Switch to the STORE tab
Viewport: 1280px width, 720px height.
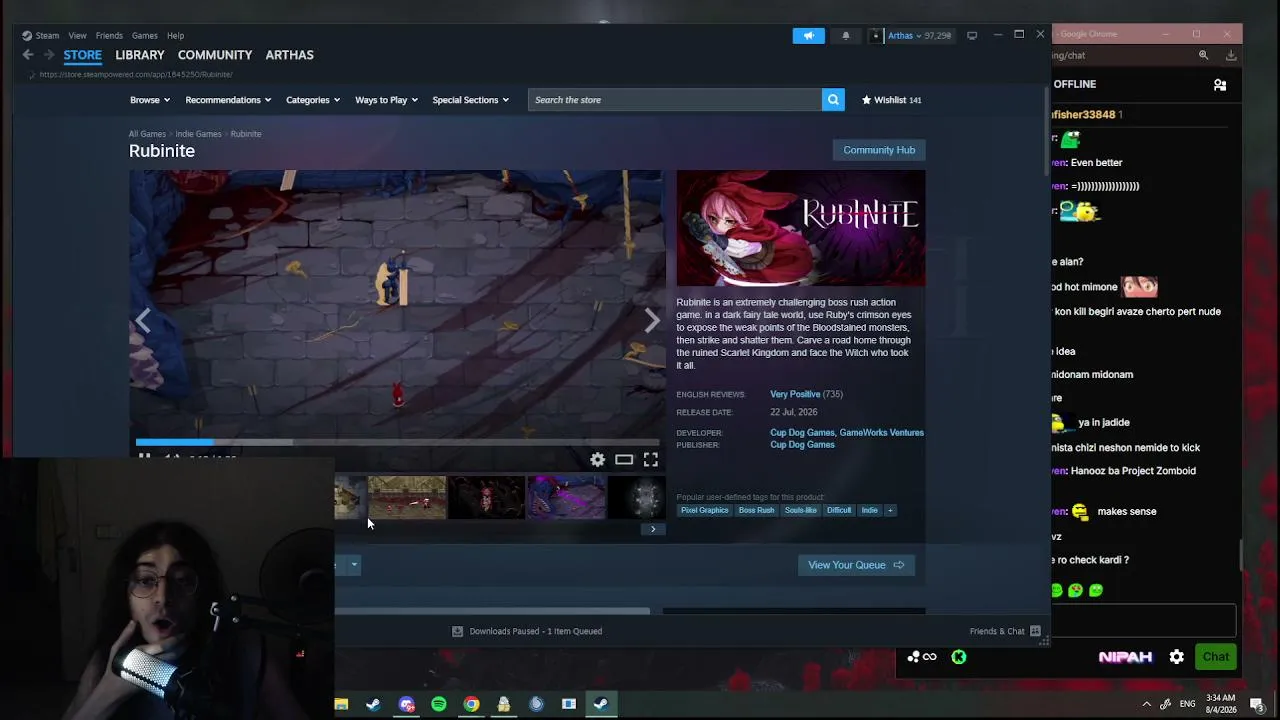pos(83,55)
